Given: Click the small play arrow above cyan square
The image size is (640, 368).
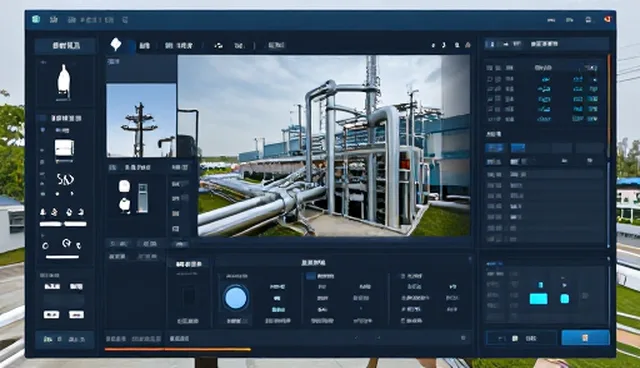Looking at the screenshot, I should point(564,285).
